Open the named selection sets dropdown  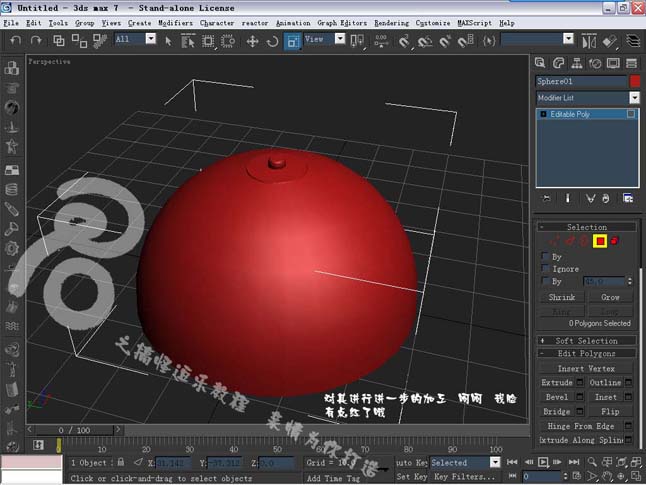coord(568,39)
